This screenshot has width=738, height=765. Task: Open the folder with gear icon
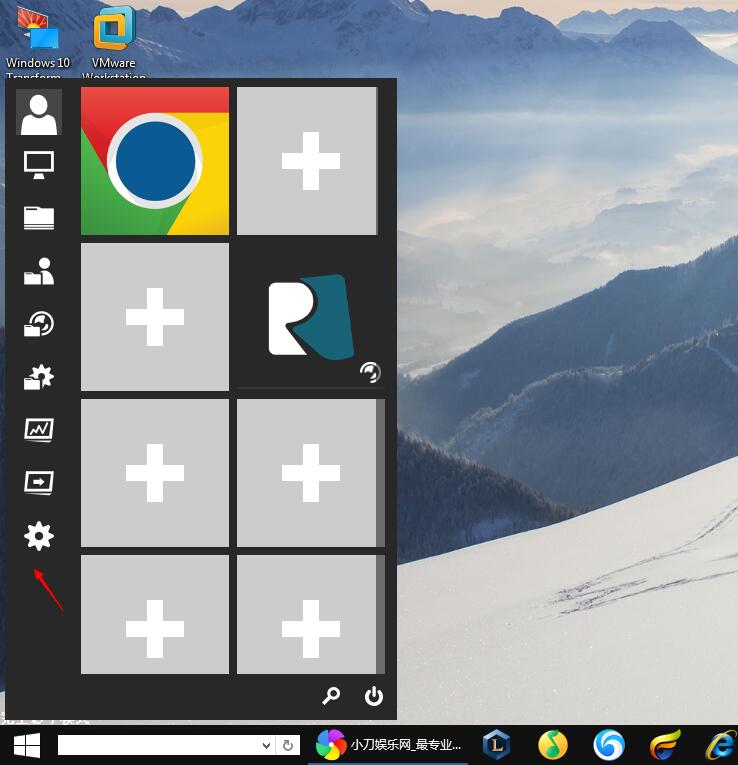pyautogui.click(x=39, y=377)
